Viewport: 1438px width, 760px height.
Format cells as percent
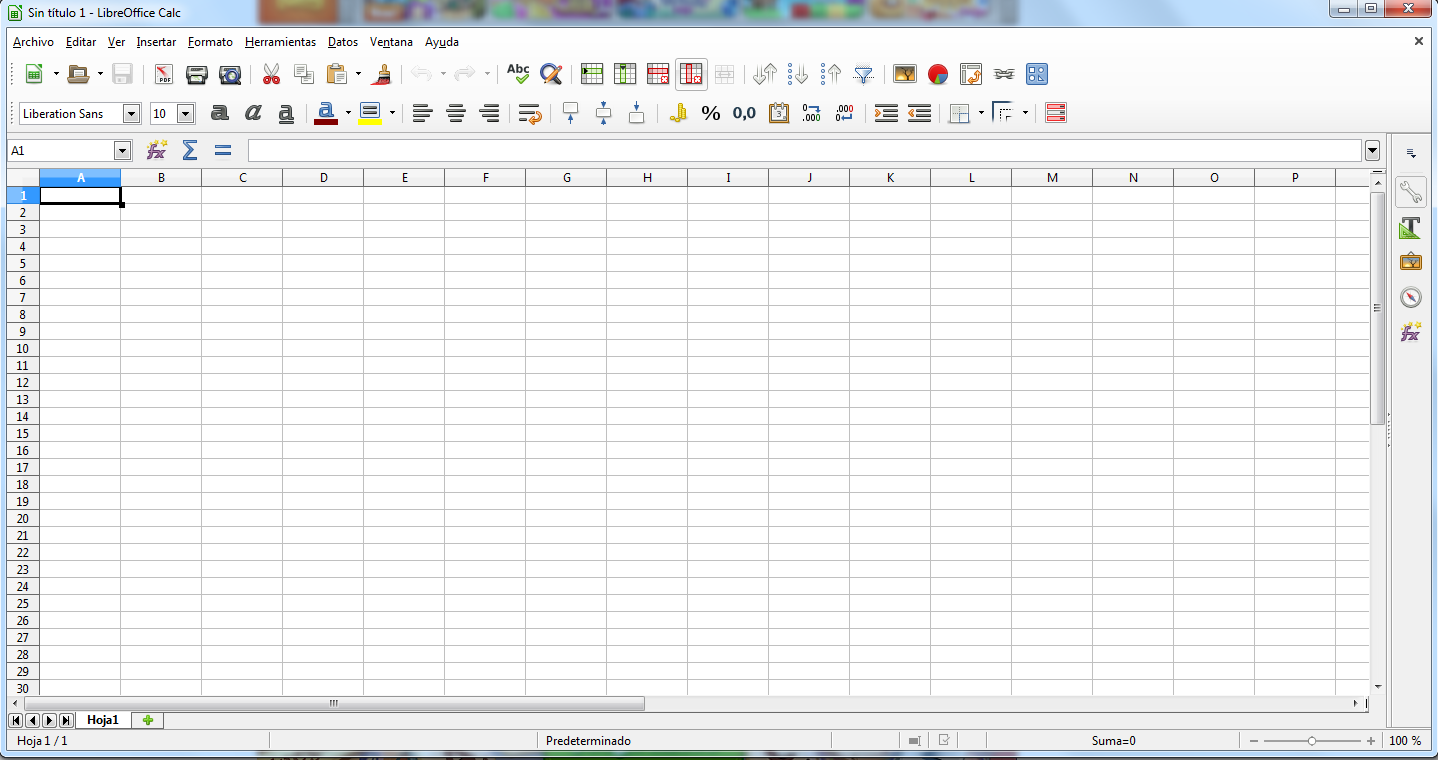pyautogui.click(x=710, y=114)
